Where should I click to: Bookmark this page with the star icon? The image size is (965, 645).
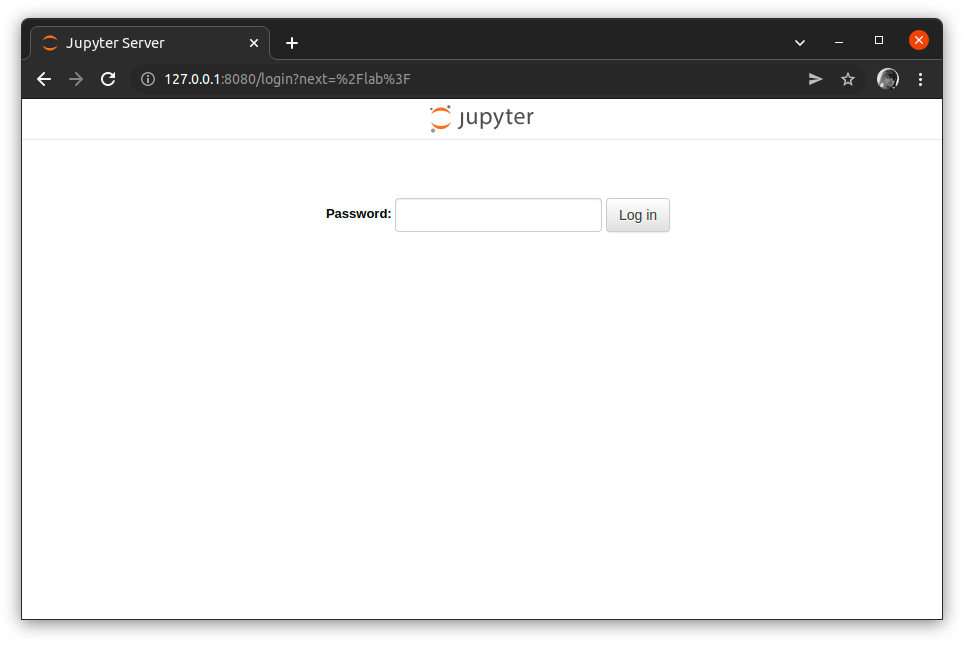[848, 79]
